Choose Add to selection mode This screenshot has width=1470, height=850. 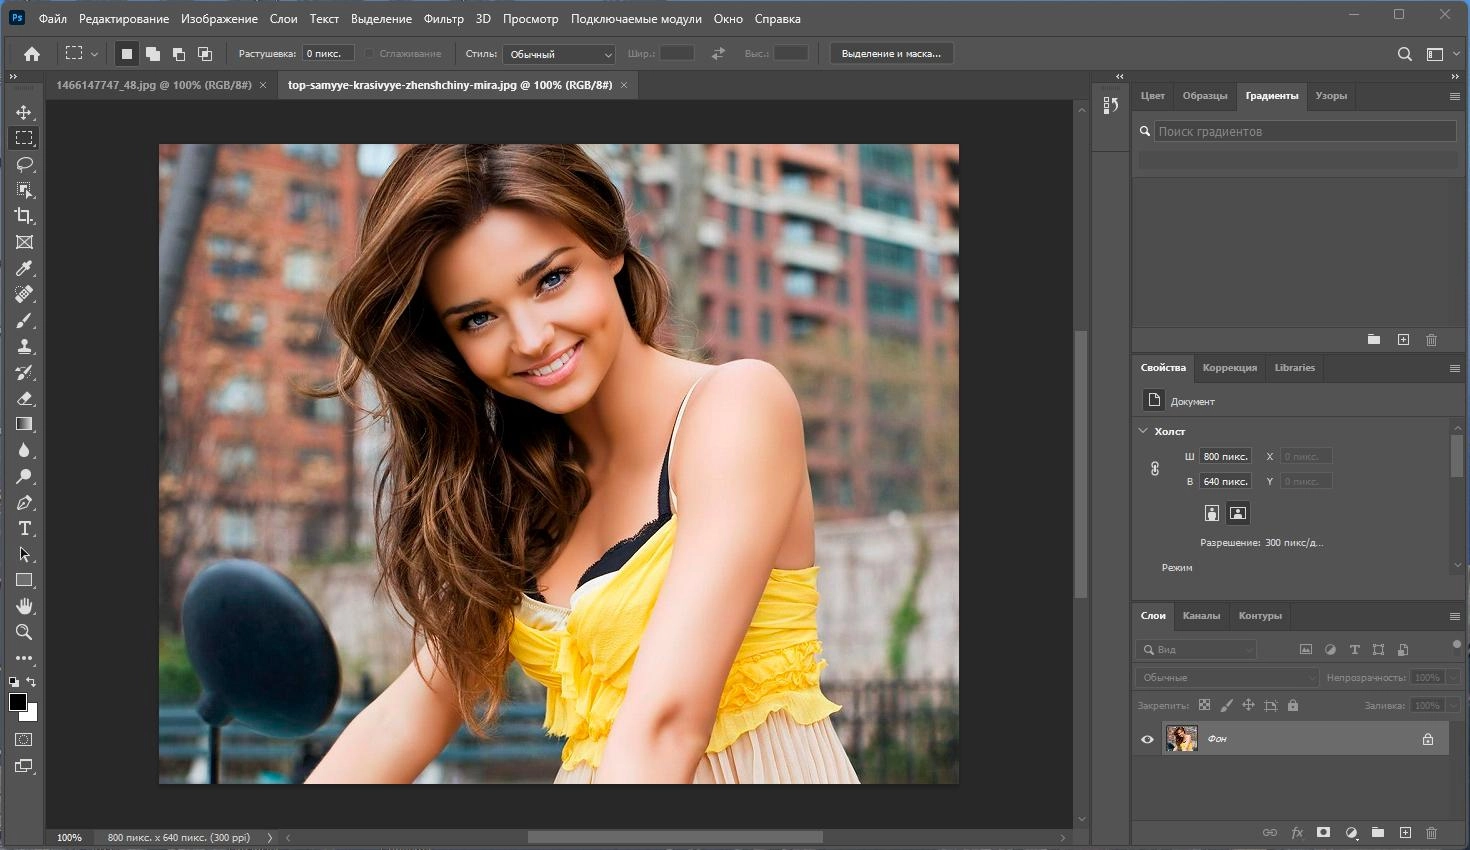pos(153,54)
